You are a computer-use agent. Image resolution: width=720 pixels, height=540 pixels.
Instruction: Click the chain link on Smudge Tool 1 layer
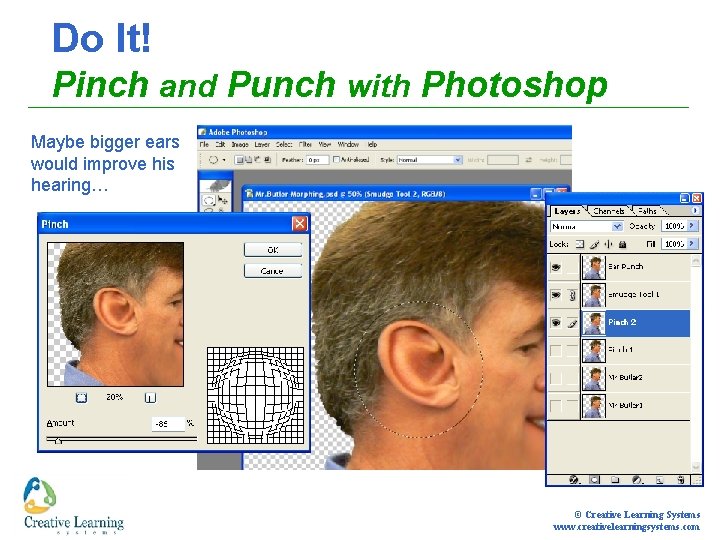pos(572,295)
